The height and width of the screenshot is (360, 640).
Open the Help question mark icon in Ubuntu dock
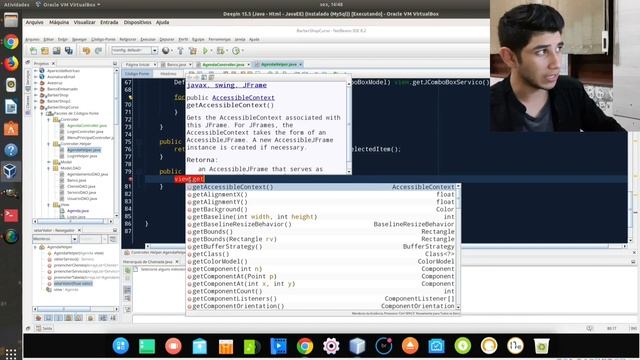point(11,150)
